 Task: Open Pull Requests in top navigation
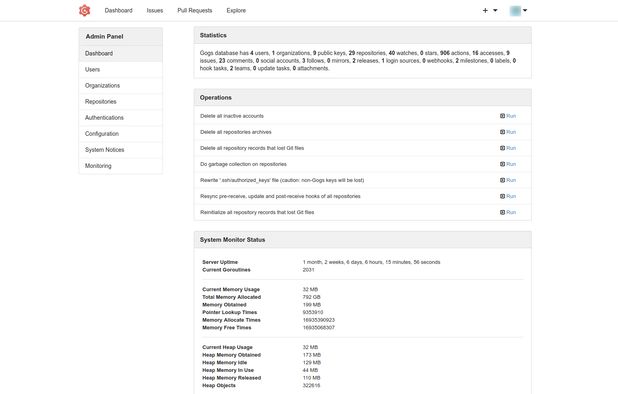pyautogui.click(x=195, y=11)
